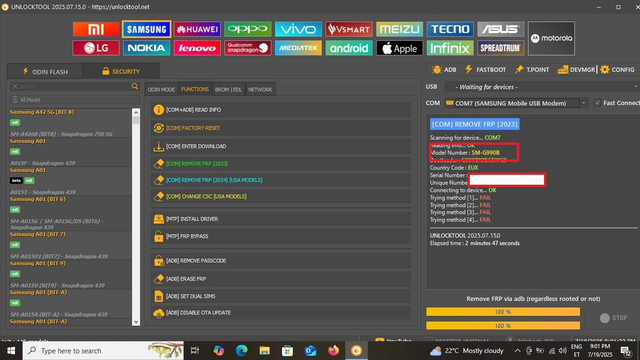Run [COM+ADB] Read Info

(281, 110)
